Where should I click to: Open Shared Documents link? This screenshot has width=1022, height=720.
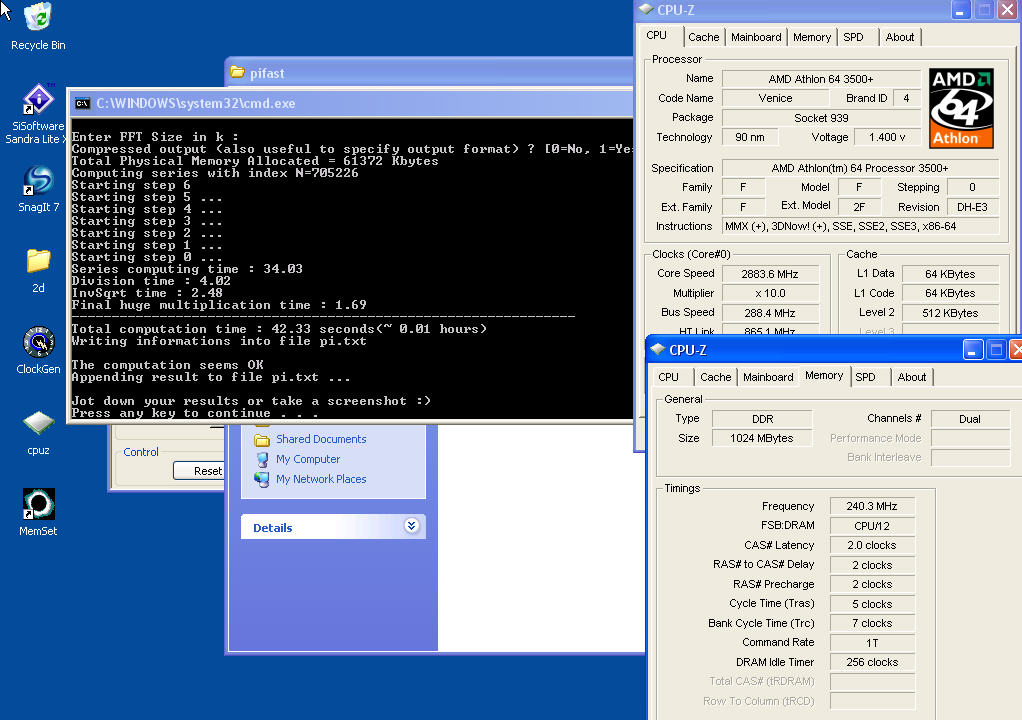pyautogui.click(x=321, y=439)
